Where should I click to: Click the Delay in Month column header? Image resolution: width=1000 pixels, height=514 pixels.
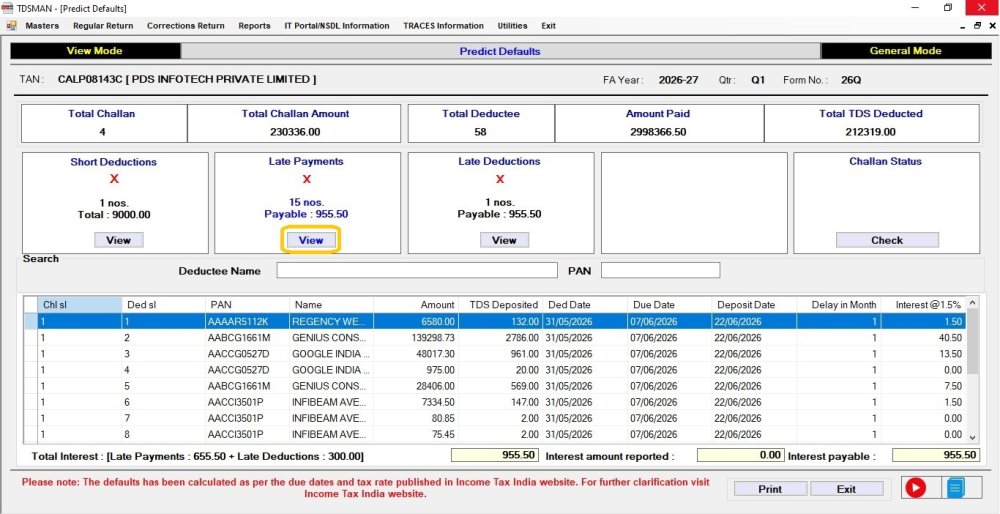839,305
